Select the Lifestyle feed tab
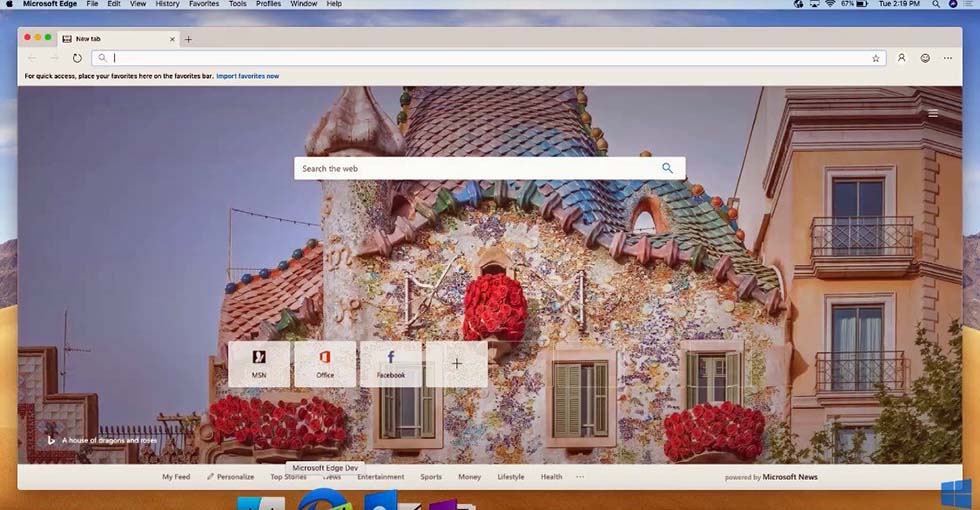 pos(511,477)
